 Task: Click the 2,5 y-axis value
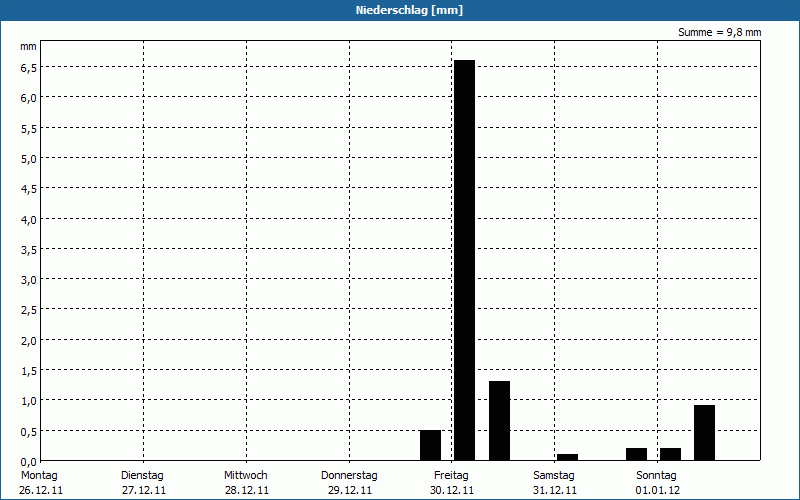coord(29,310)
